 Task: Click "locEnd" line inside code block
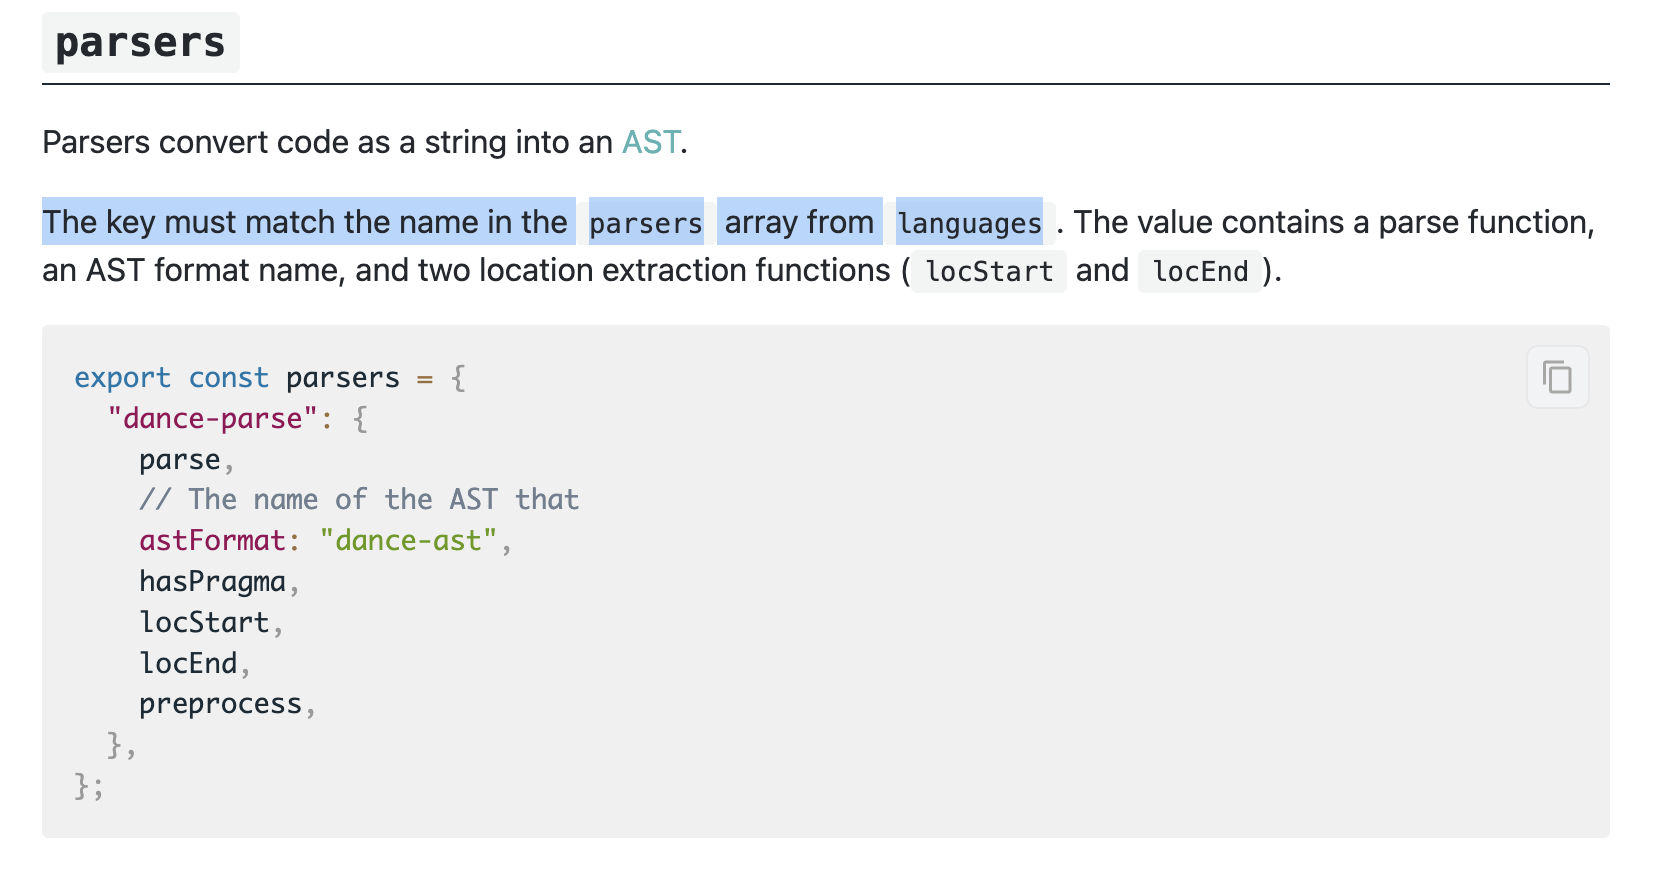(x=188, y=663)
